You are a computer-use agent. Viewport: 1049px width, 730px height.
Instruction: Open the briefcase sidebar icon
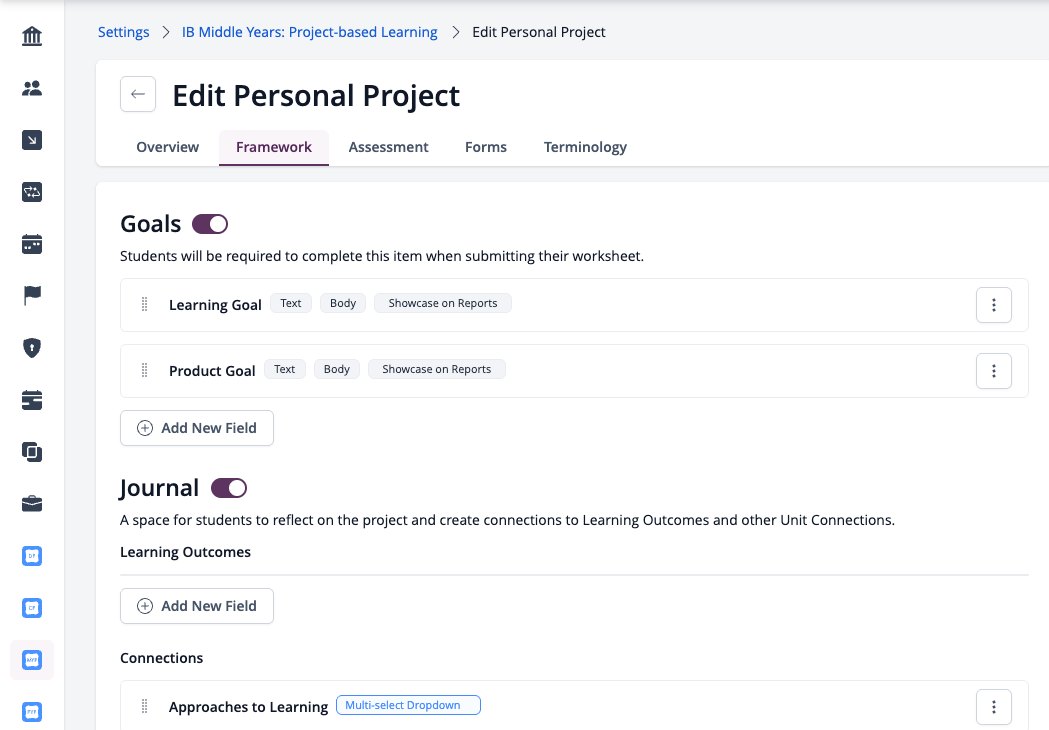point(31,504)
